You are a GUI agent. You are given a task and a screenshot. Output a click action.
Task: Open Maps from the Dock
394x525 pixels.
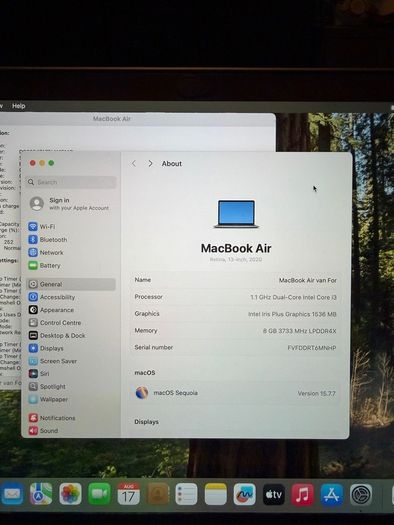click(41, 494)
